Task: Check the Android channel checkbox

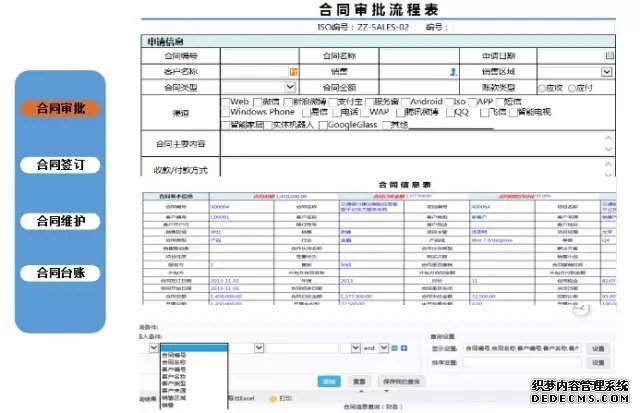Action: [406, 102]
